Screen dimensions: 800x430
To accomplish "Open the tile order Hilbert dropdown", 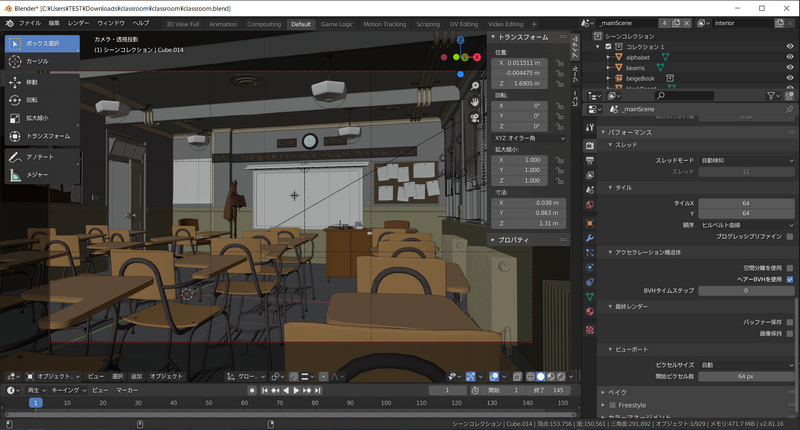I will [x=747, y=225].
